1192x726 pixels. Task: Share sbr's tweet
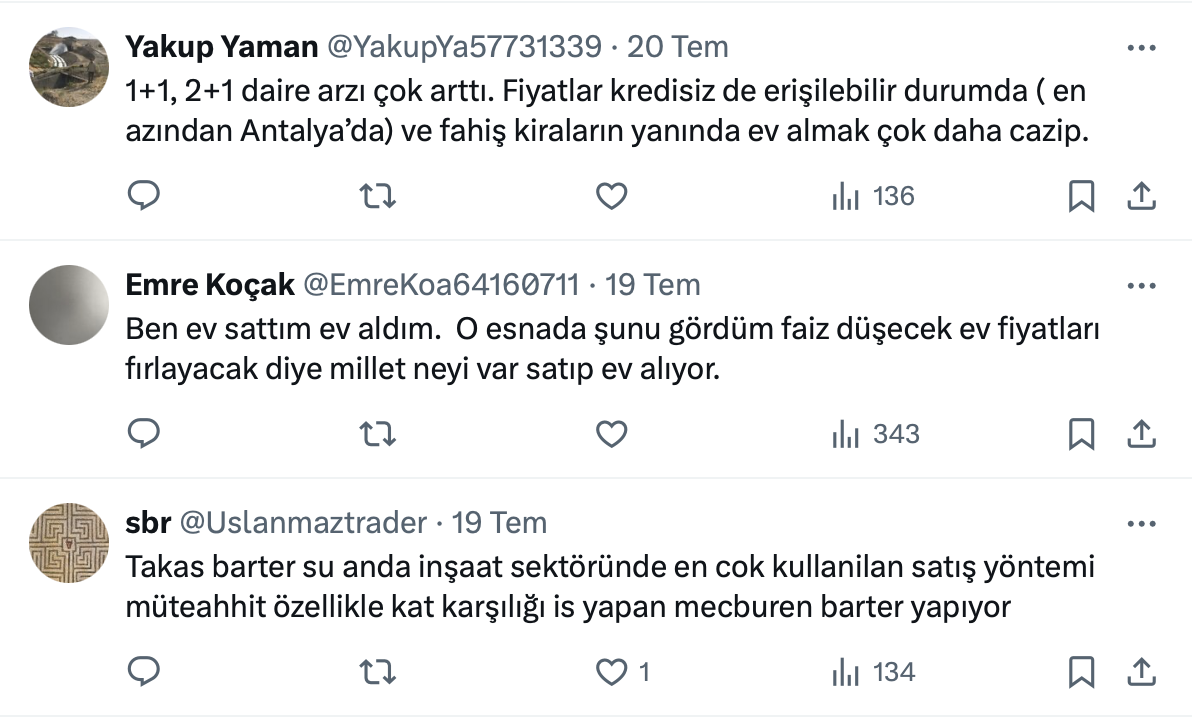point(1141,672)
